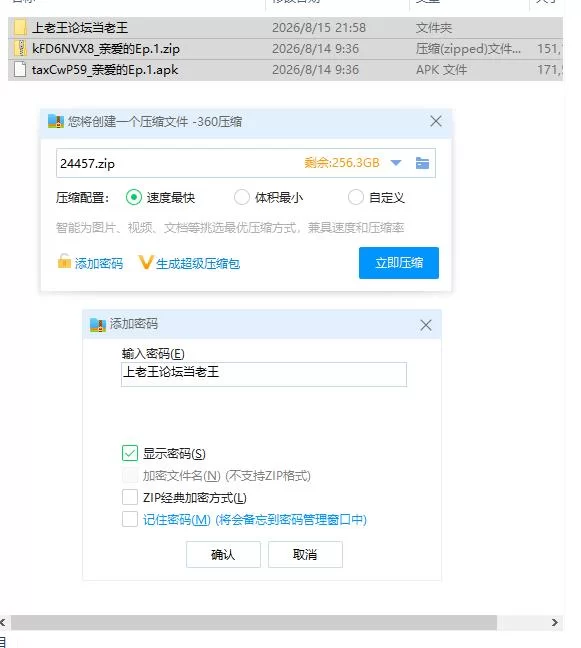Viewport: 581px width, 648px height.
Task: Click the app icon in 添加密码 dialog title
Action: [98, 325]
